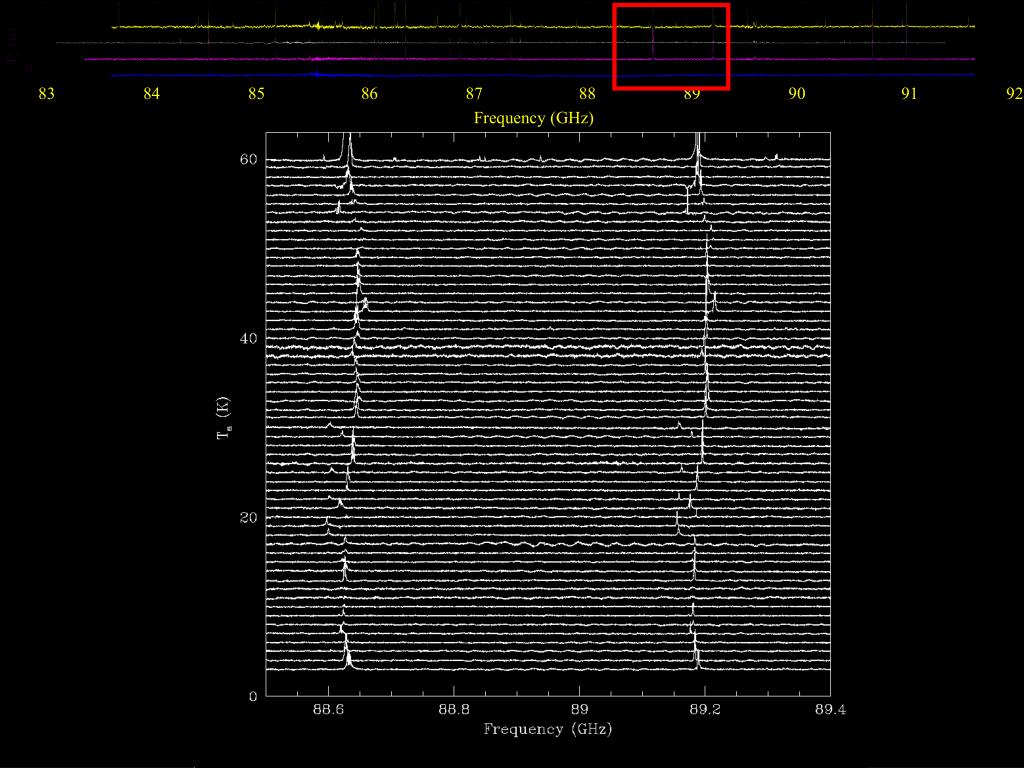The image size is (1024, 768).
Task: Select the 40 tick label on Ta axis
Action: [248, 339]
